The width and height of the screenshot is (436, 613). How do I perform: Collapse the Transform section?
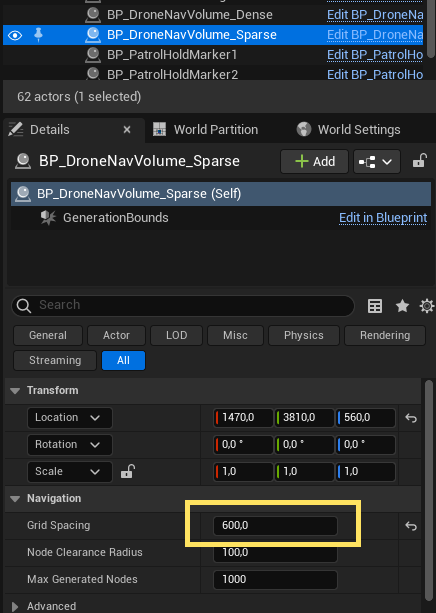(15, 391)
